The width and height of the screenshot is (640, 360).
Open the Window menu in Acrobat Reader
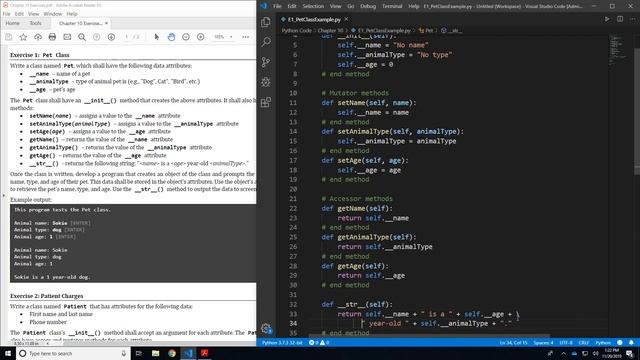(x=53, y=14)
